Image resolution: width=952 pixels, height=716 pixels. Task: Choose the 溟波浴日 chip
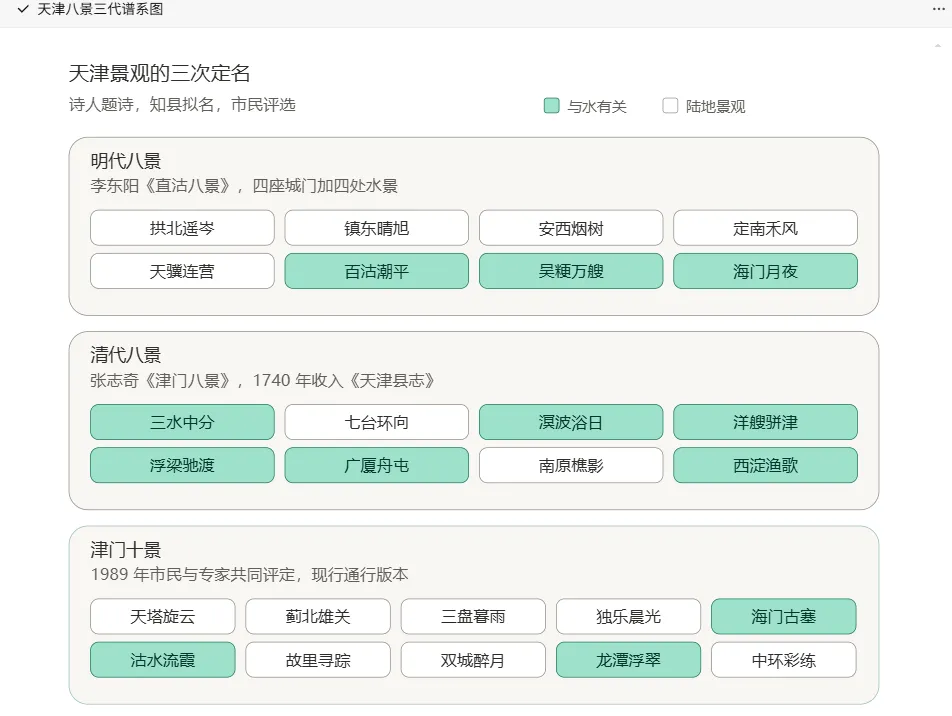[x=571, y=422]
